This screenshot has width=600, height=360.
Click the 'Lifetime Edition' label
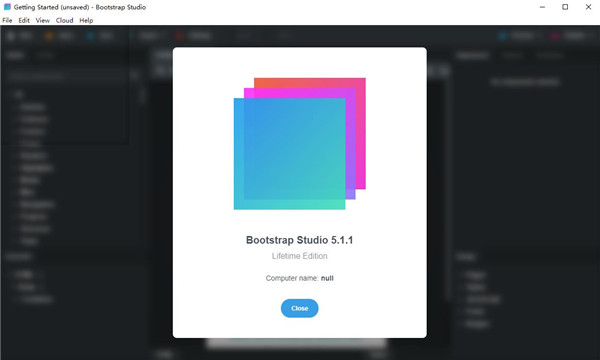pos(300,256)
